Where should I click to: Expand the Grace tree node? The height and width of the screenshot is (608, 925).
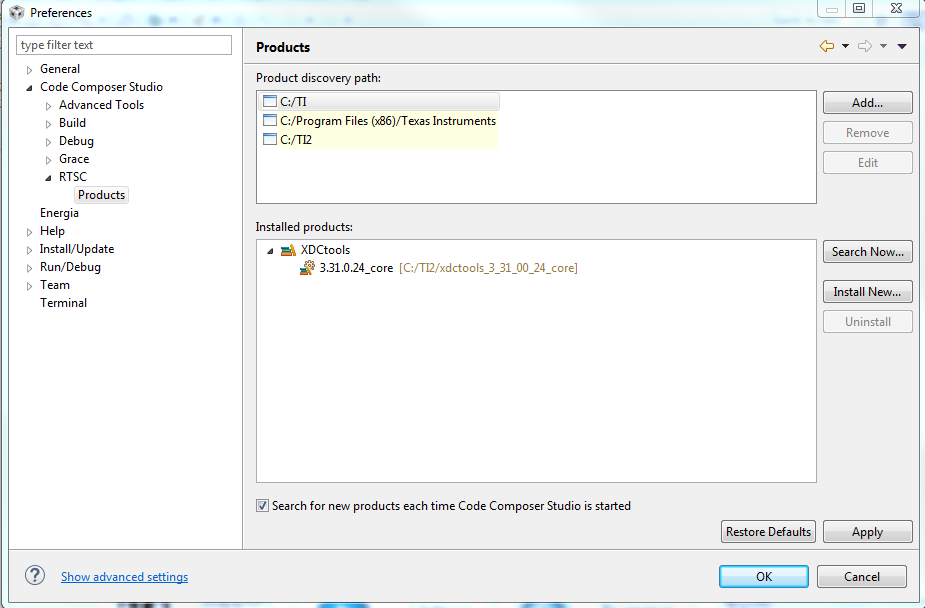click(x=48, y=160)
